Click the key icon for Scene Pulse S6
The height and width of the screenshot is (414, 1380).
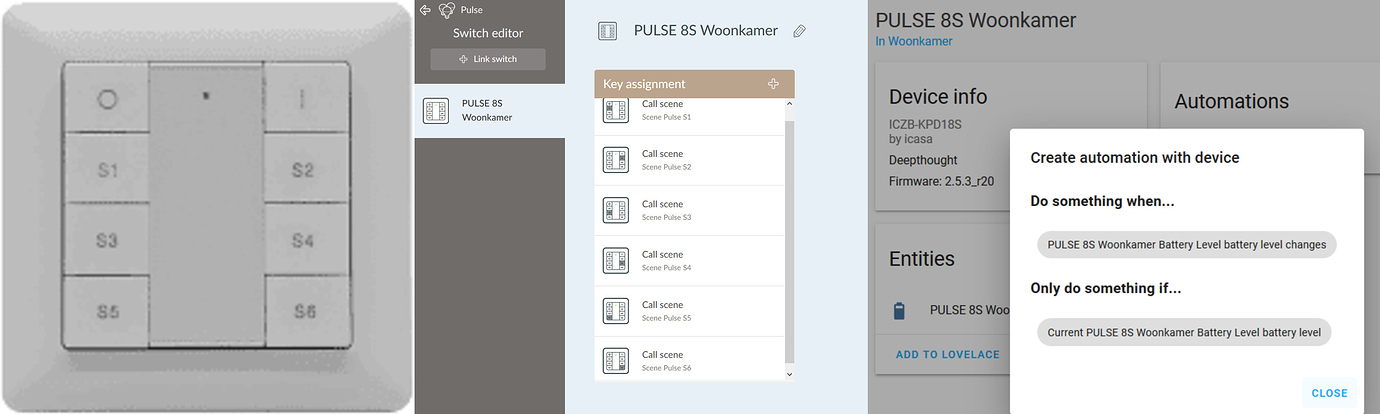point(616,360)
